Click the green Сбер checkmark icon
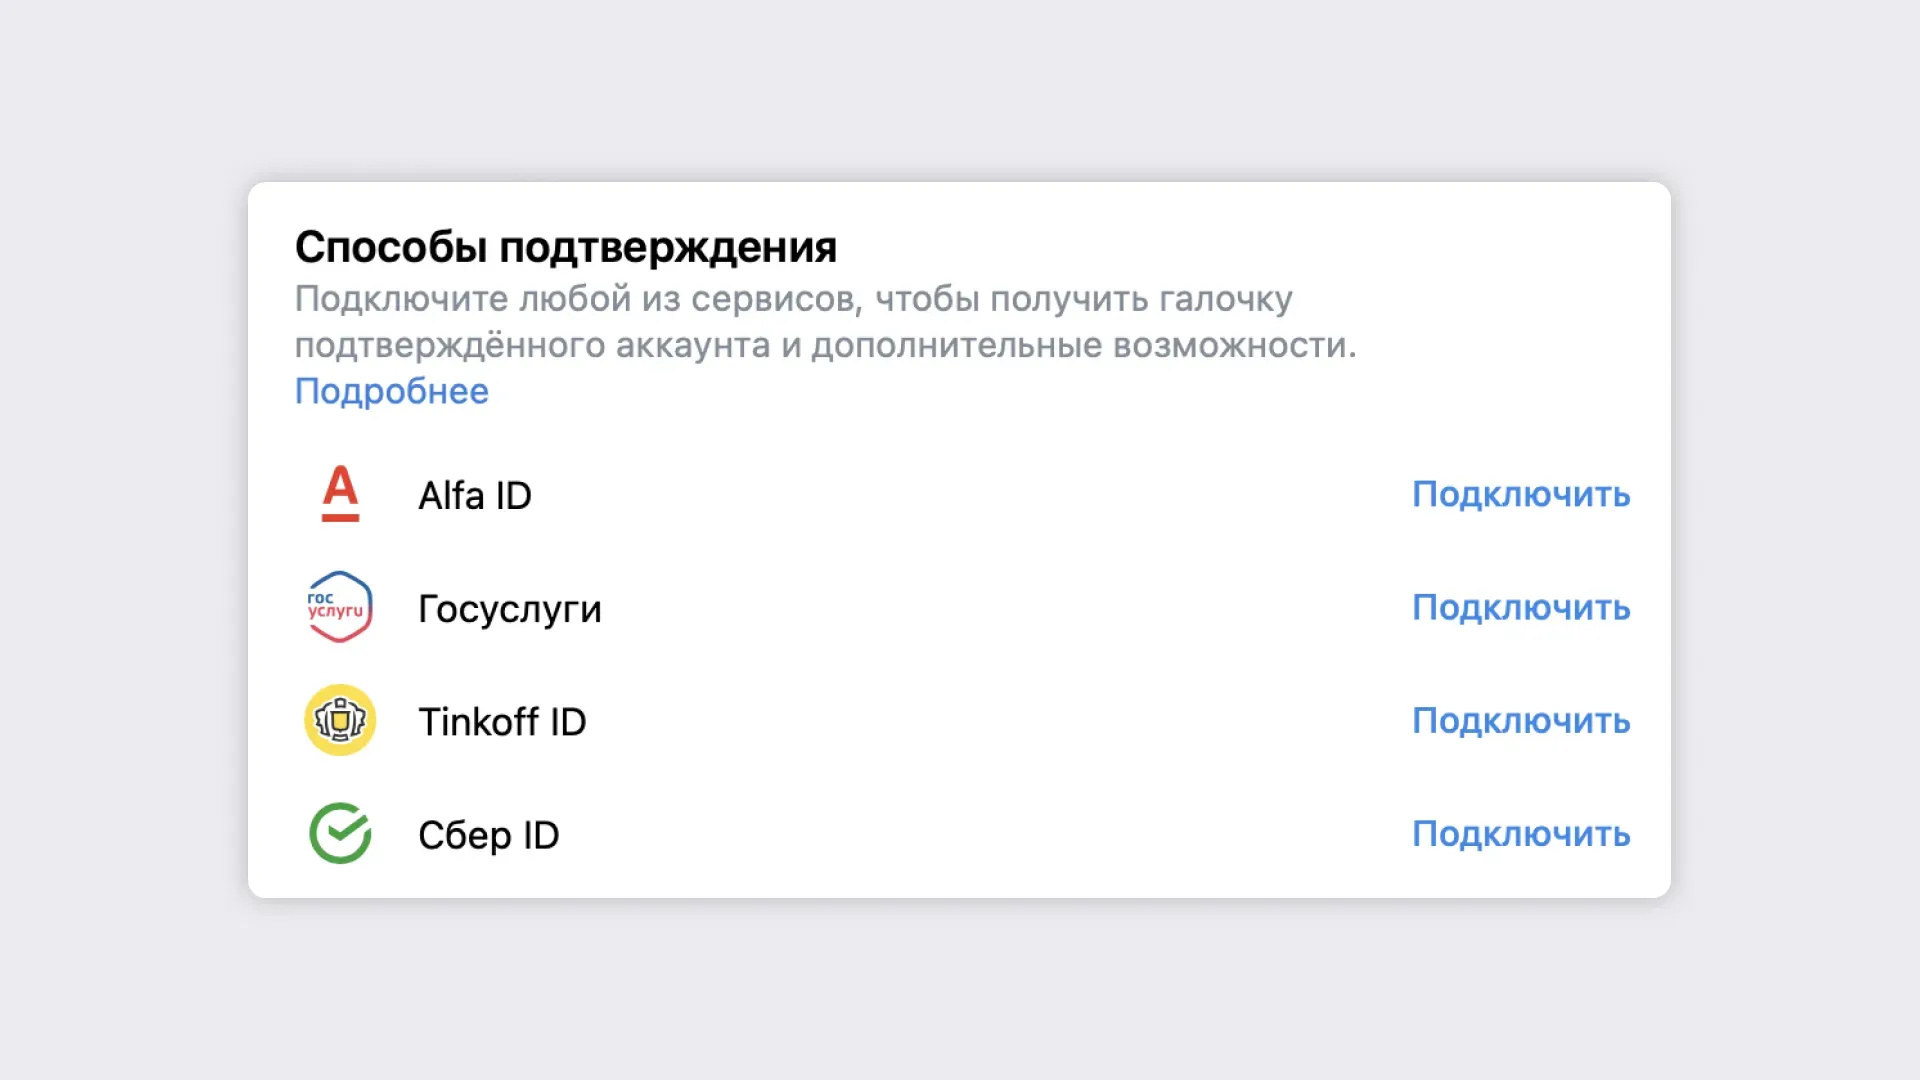This screenshot has height=1080, width=1920. pos(340,833)
